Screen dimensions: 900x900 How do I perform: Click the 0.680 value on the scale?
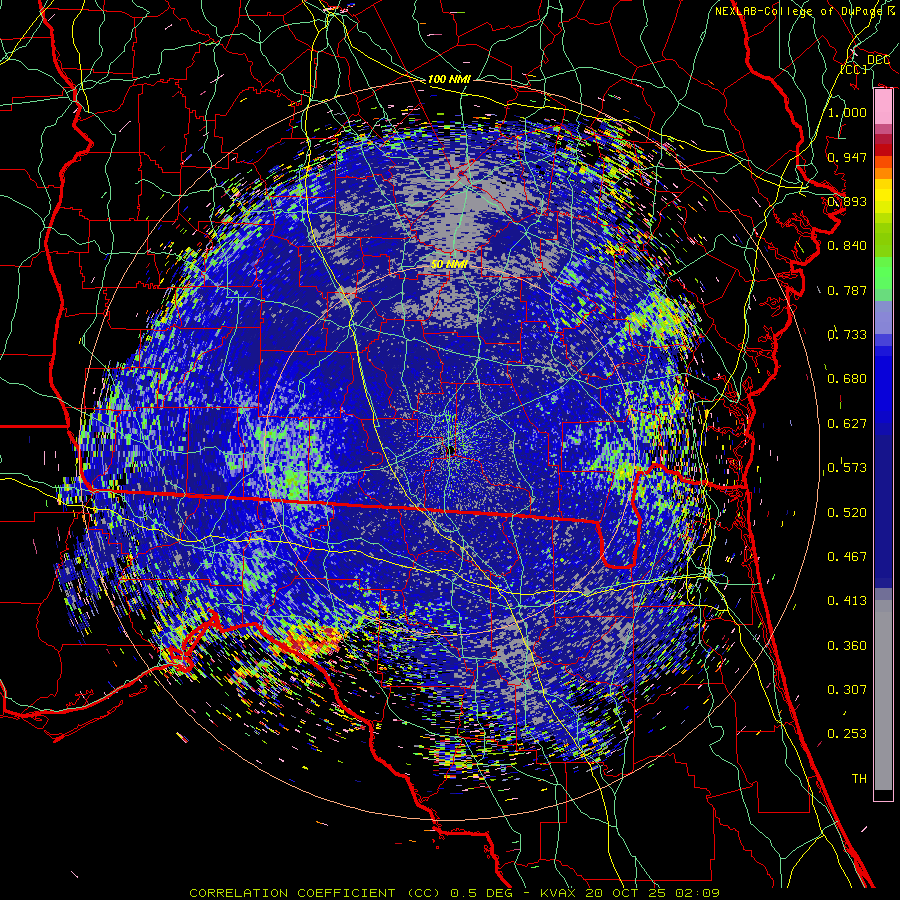(847, 379)
